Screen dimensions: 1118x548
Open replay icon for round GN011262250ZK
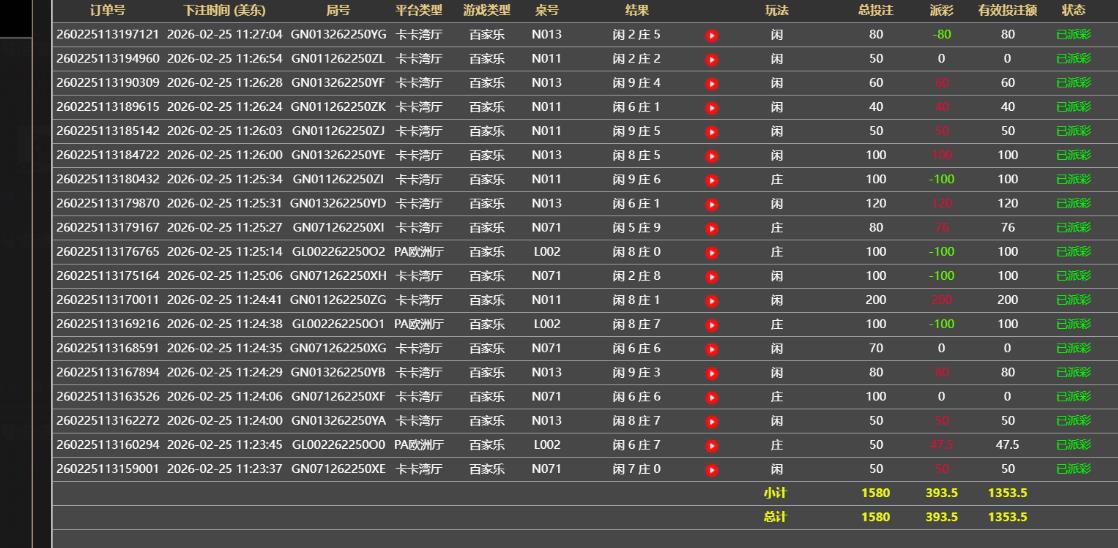(x=712, y=107)
